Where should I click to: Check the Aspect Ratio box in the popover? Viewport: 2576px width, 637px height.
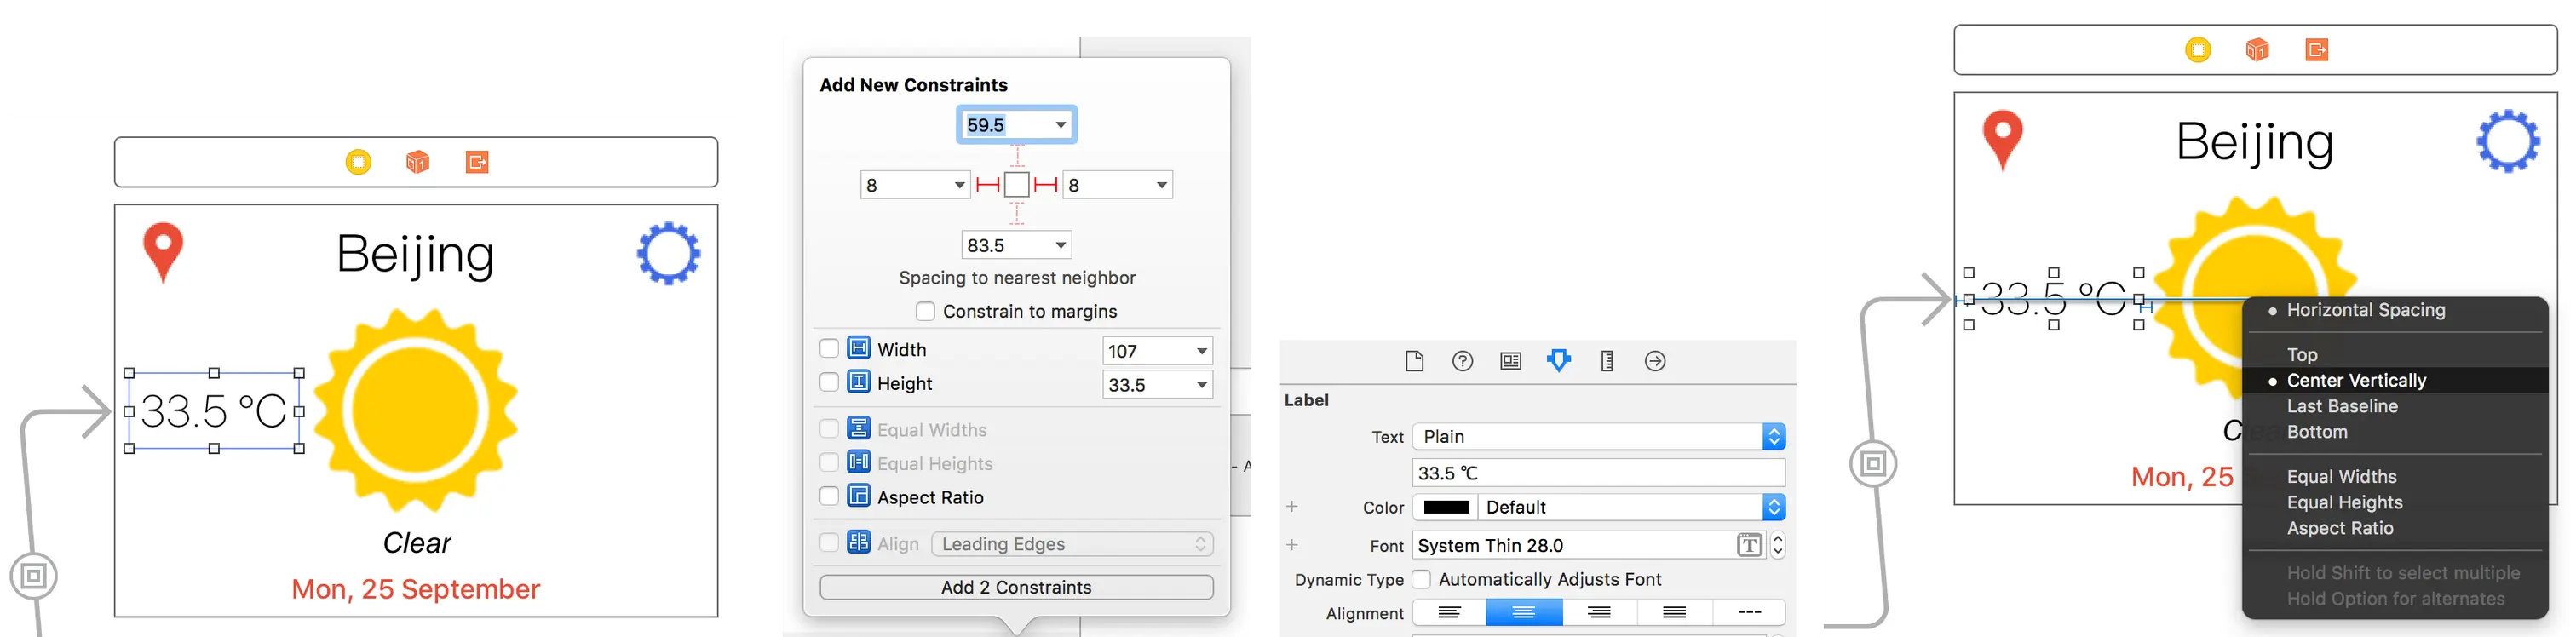coord(829,496)
